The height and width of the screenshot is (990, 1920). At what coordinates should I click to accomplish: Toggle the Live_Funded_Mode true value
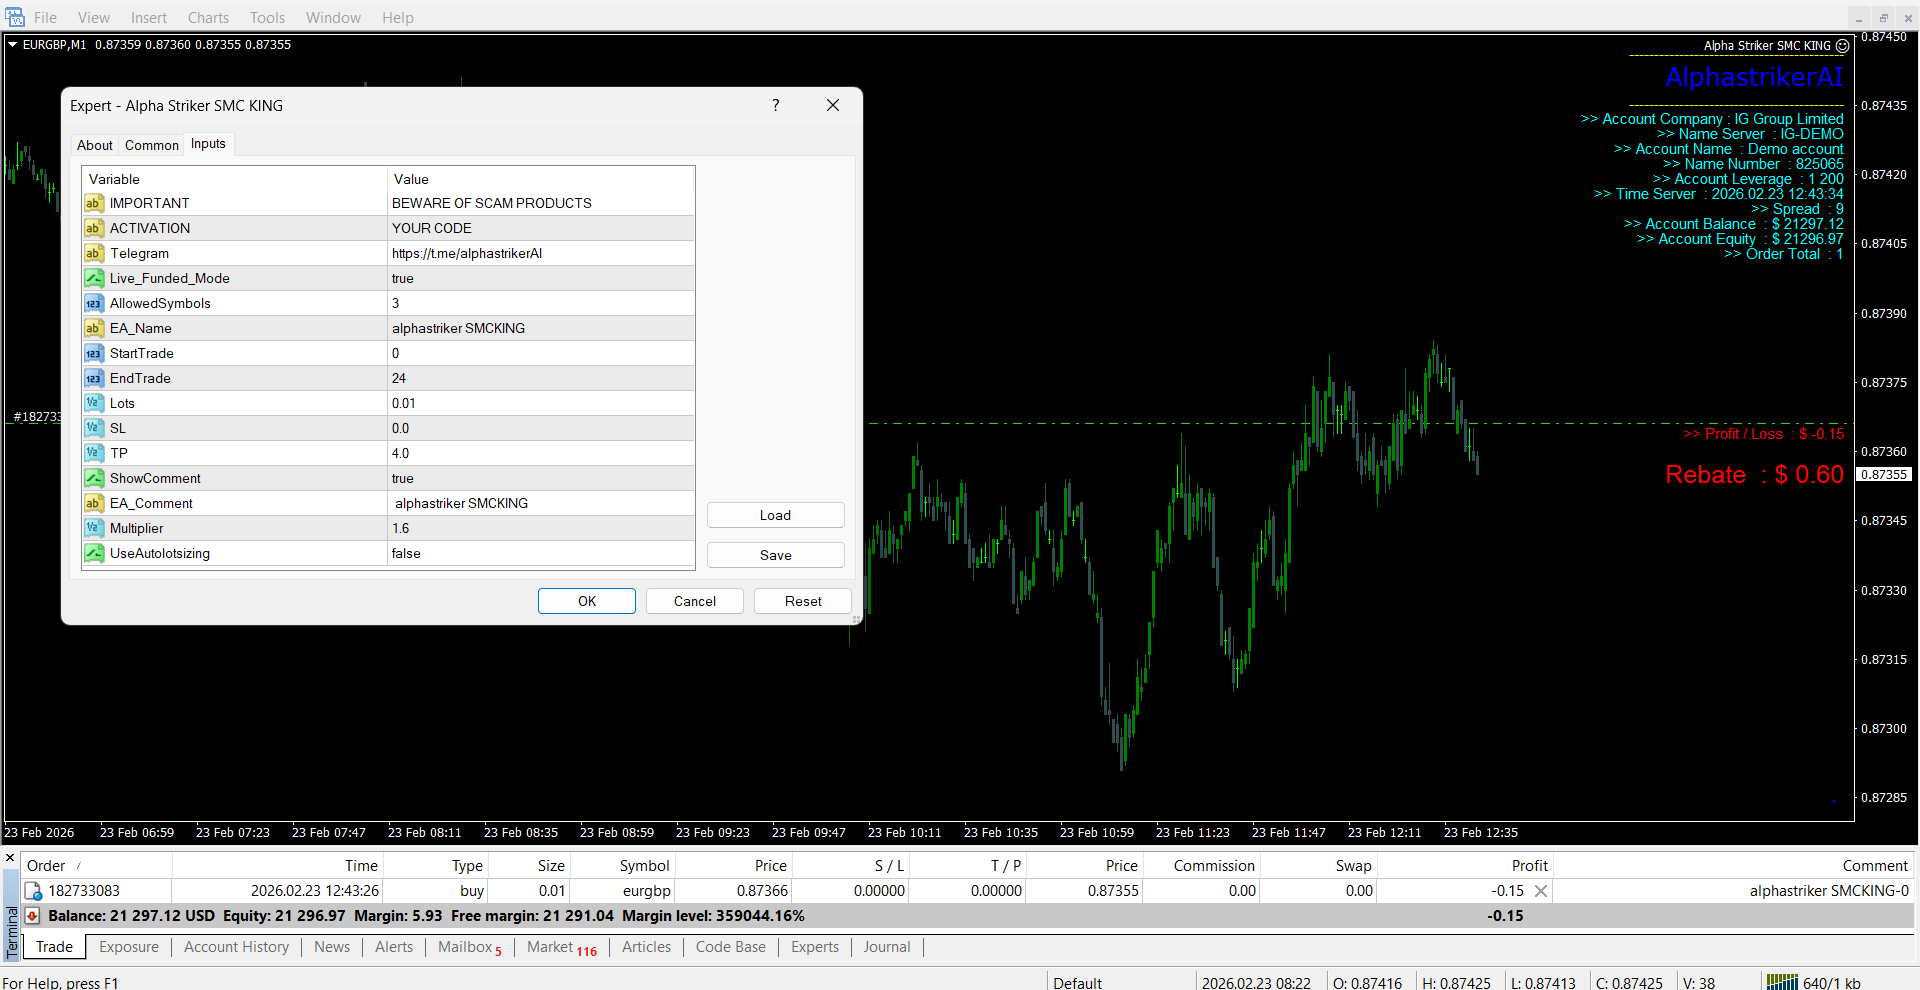pyautogui.click(x=540, y=278)
